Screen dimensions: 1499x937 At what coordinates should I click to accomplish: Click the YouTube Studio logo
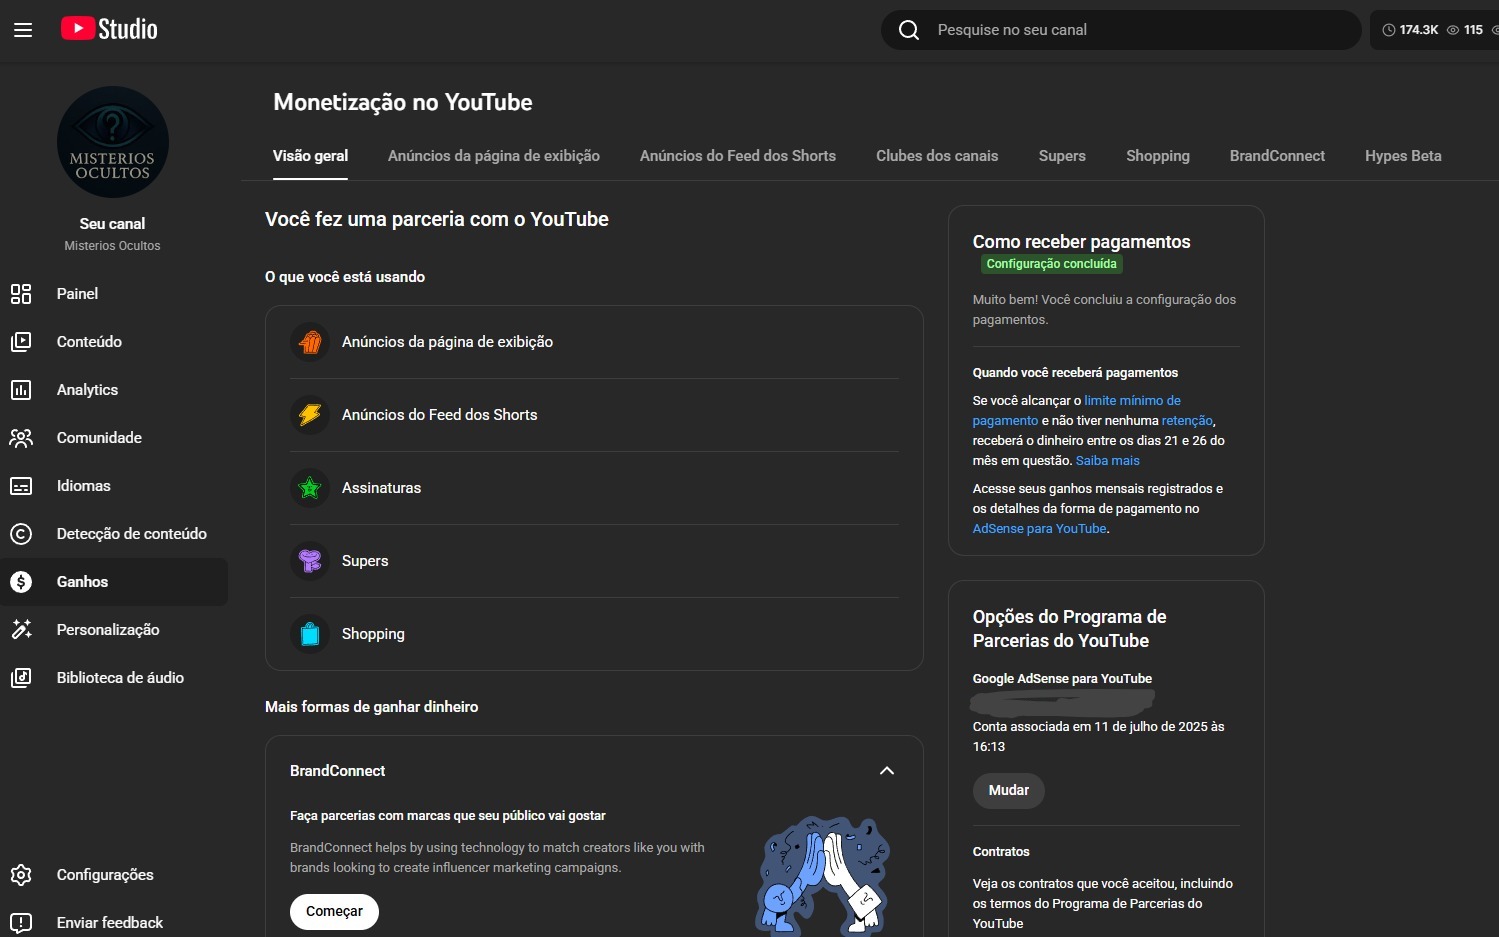pos(109,29)
